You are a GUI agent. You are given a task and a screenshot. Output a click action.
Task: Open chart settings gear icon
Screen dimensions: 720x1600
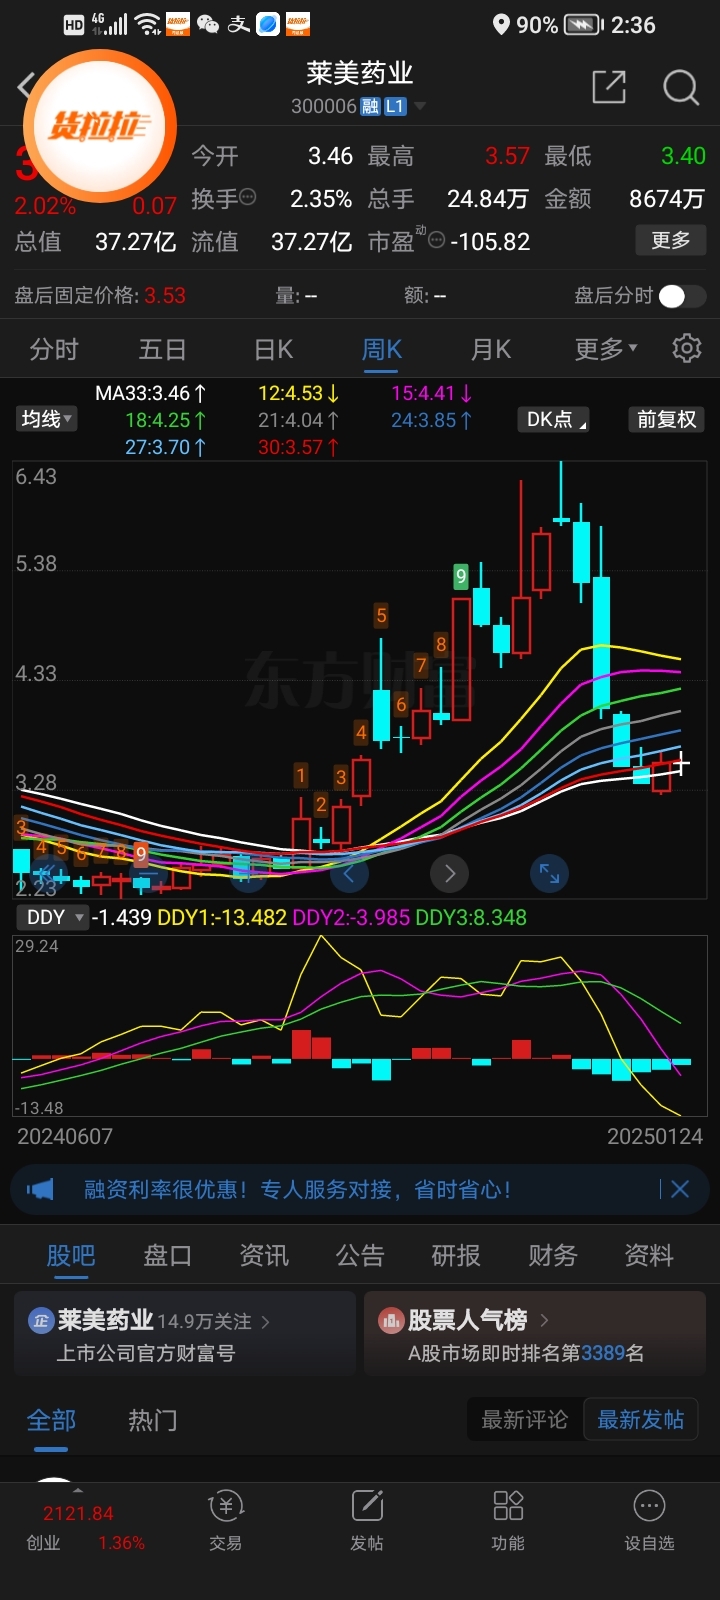tap(687, 348)
